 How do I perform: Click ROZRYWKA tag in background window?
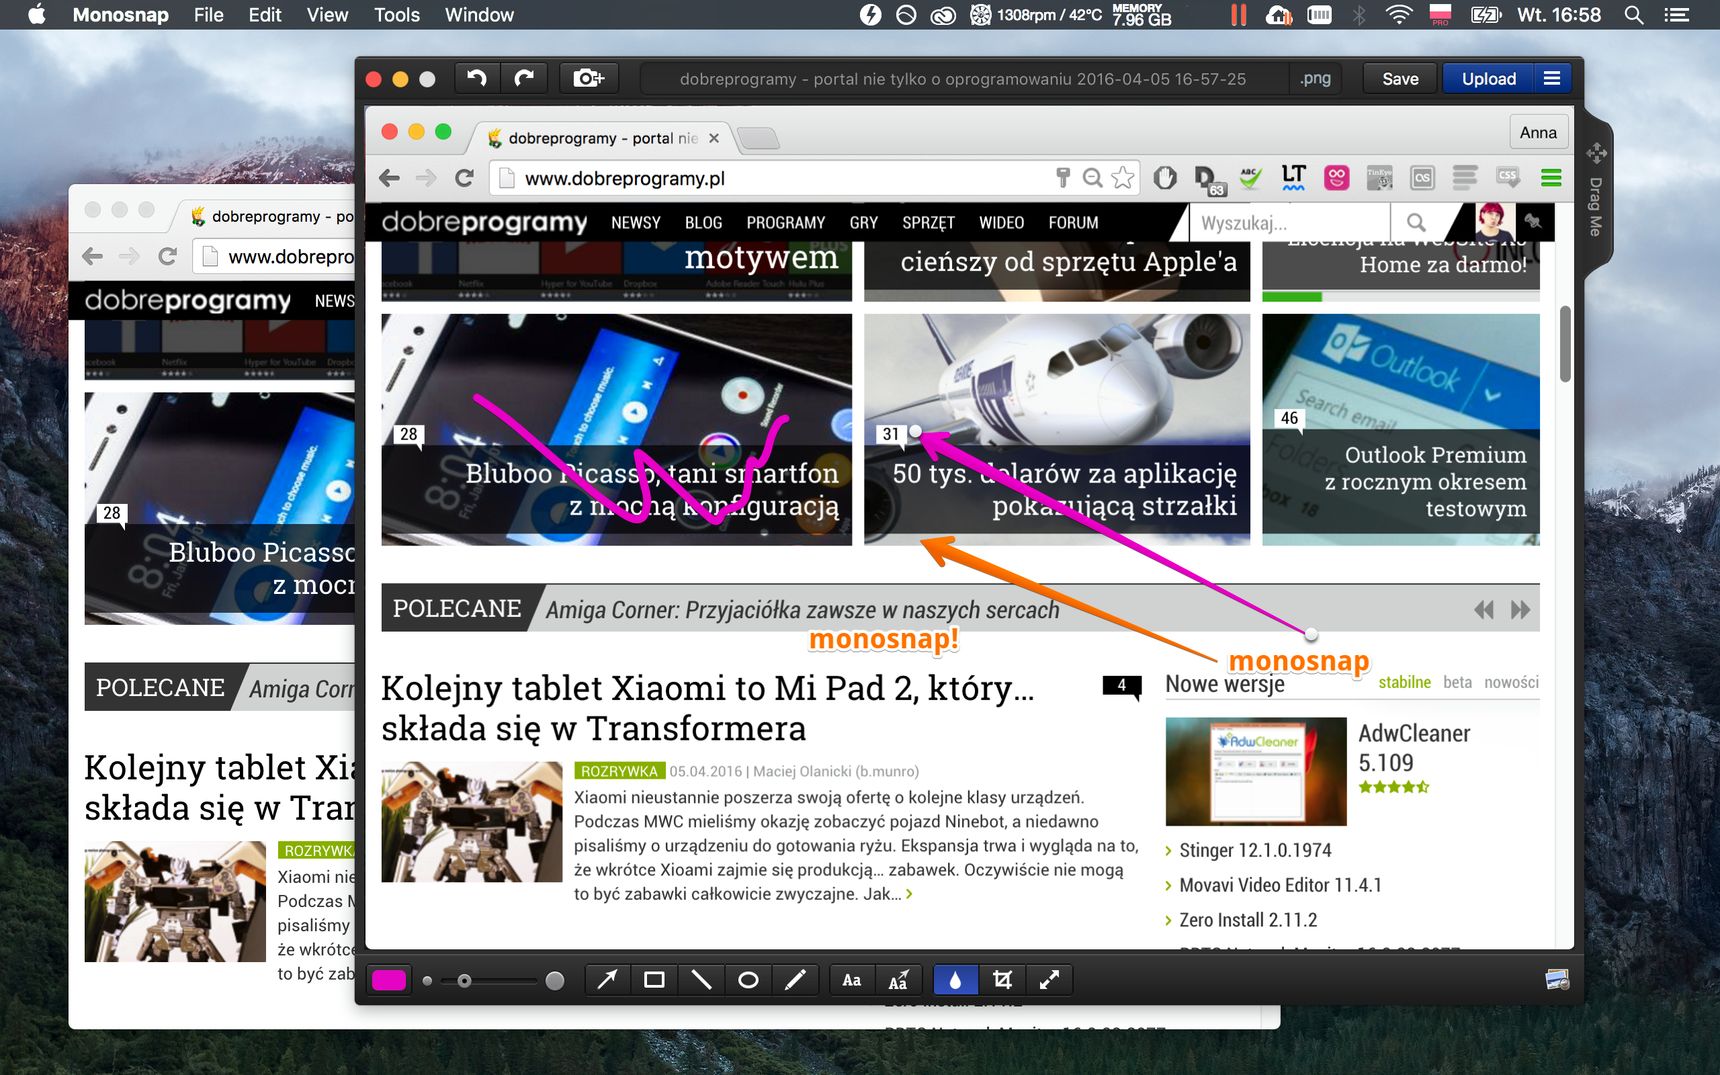click(x=316, y=850)
